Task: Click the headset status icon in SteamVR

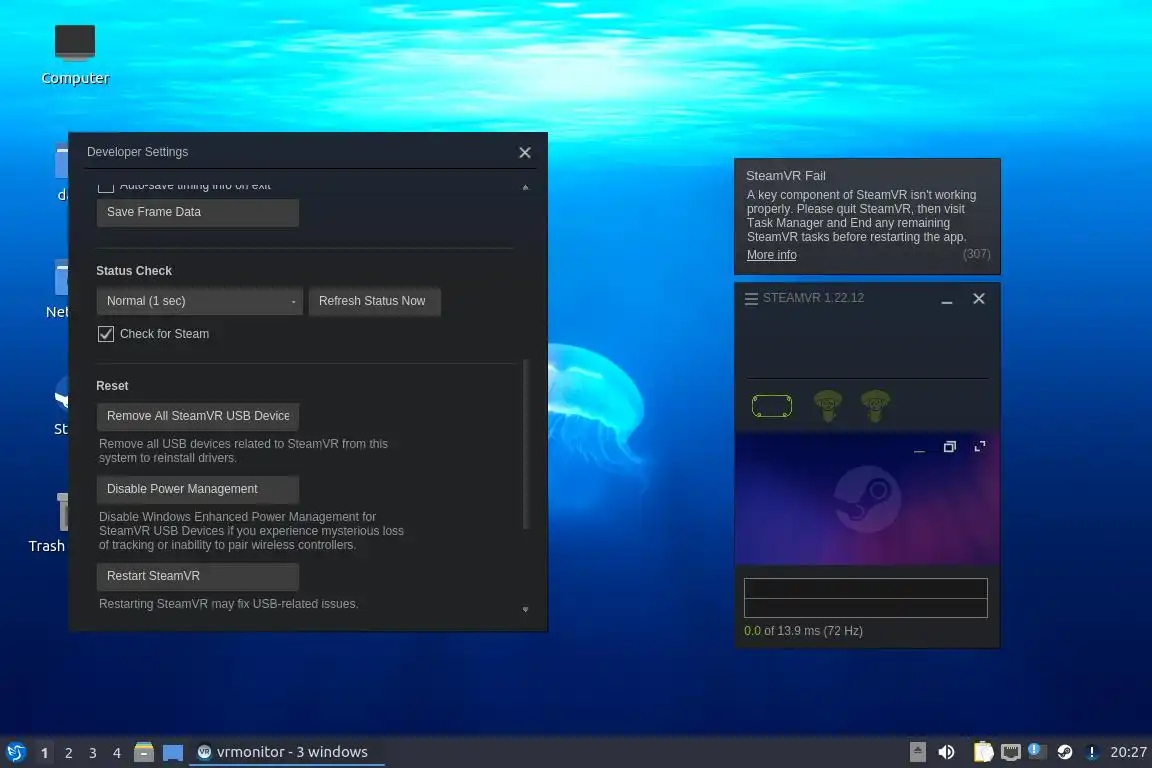Action: pyautogui.click(x=771, y=406)
